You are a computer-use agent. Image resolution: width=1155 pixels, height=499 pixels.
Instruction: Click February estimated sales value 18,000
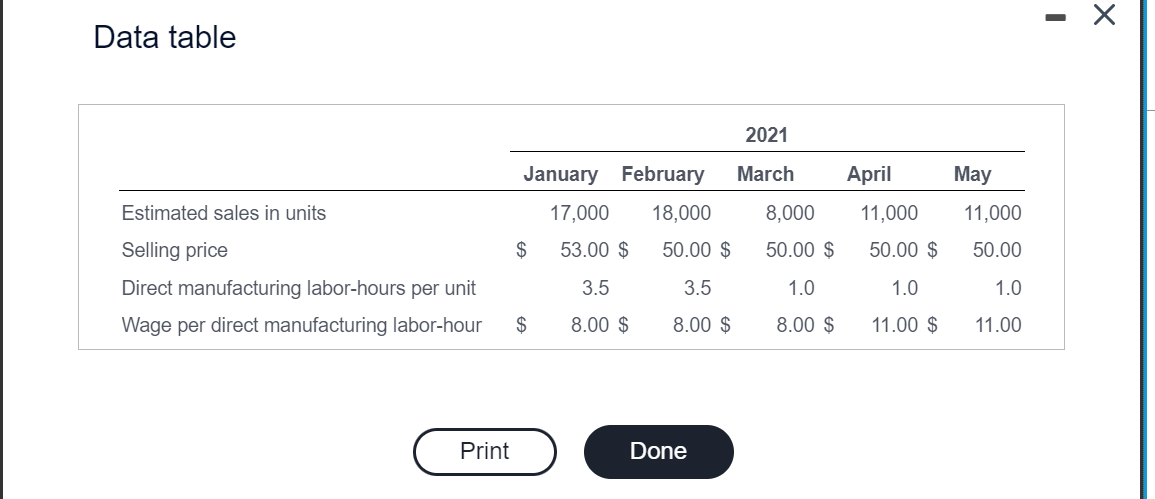(x=682, y=213)
